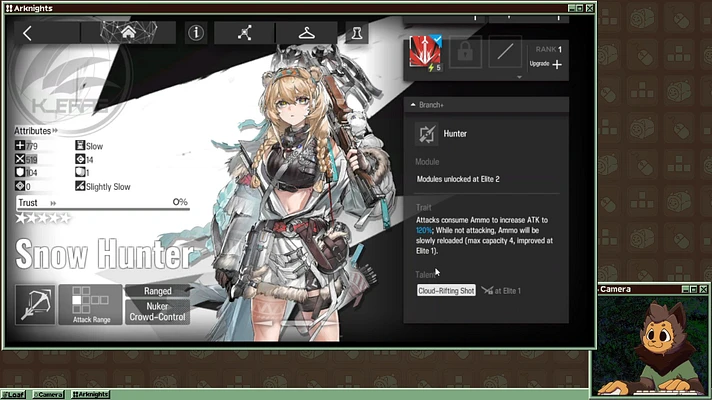This screenshot has height=400, width=712.
Task: Open the Attack Range grid
Action: pyautogui.click(x=91, y=305)
